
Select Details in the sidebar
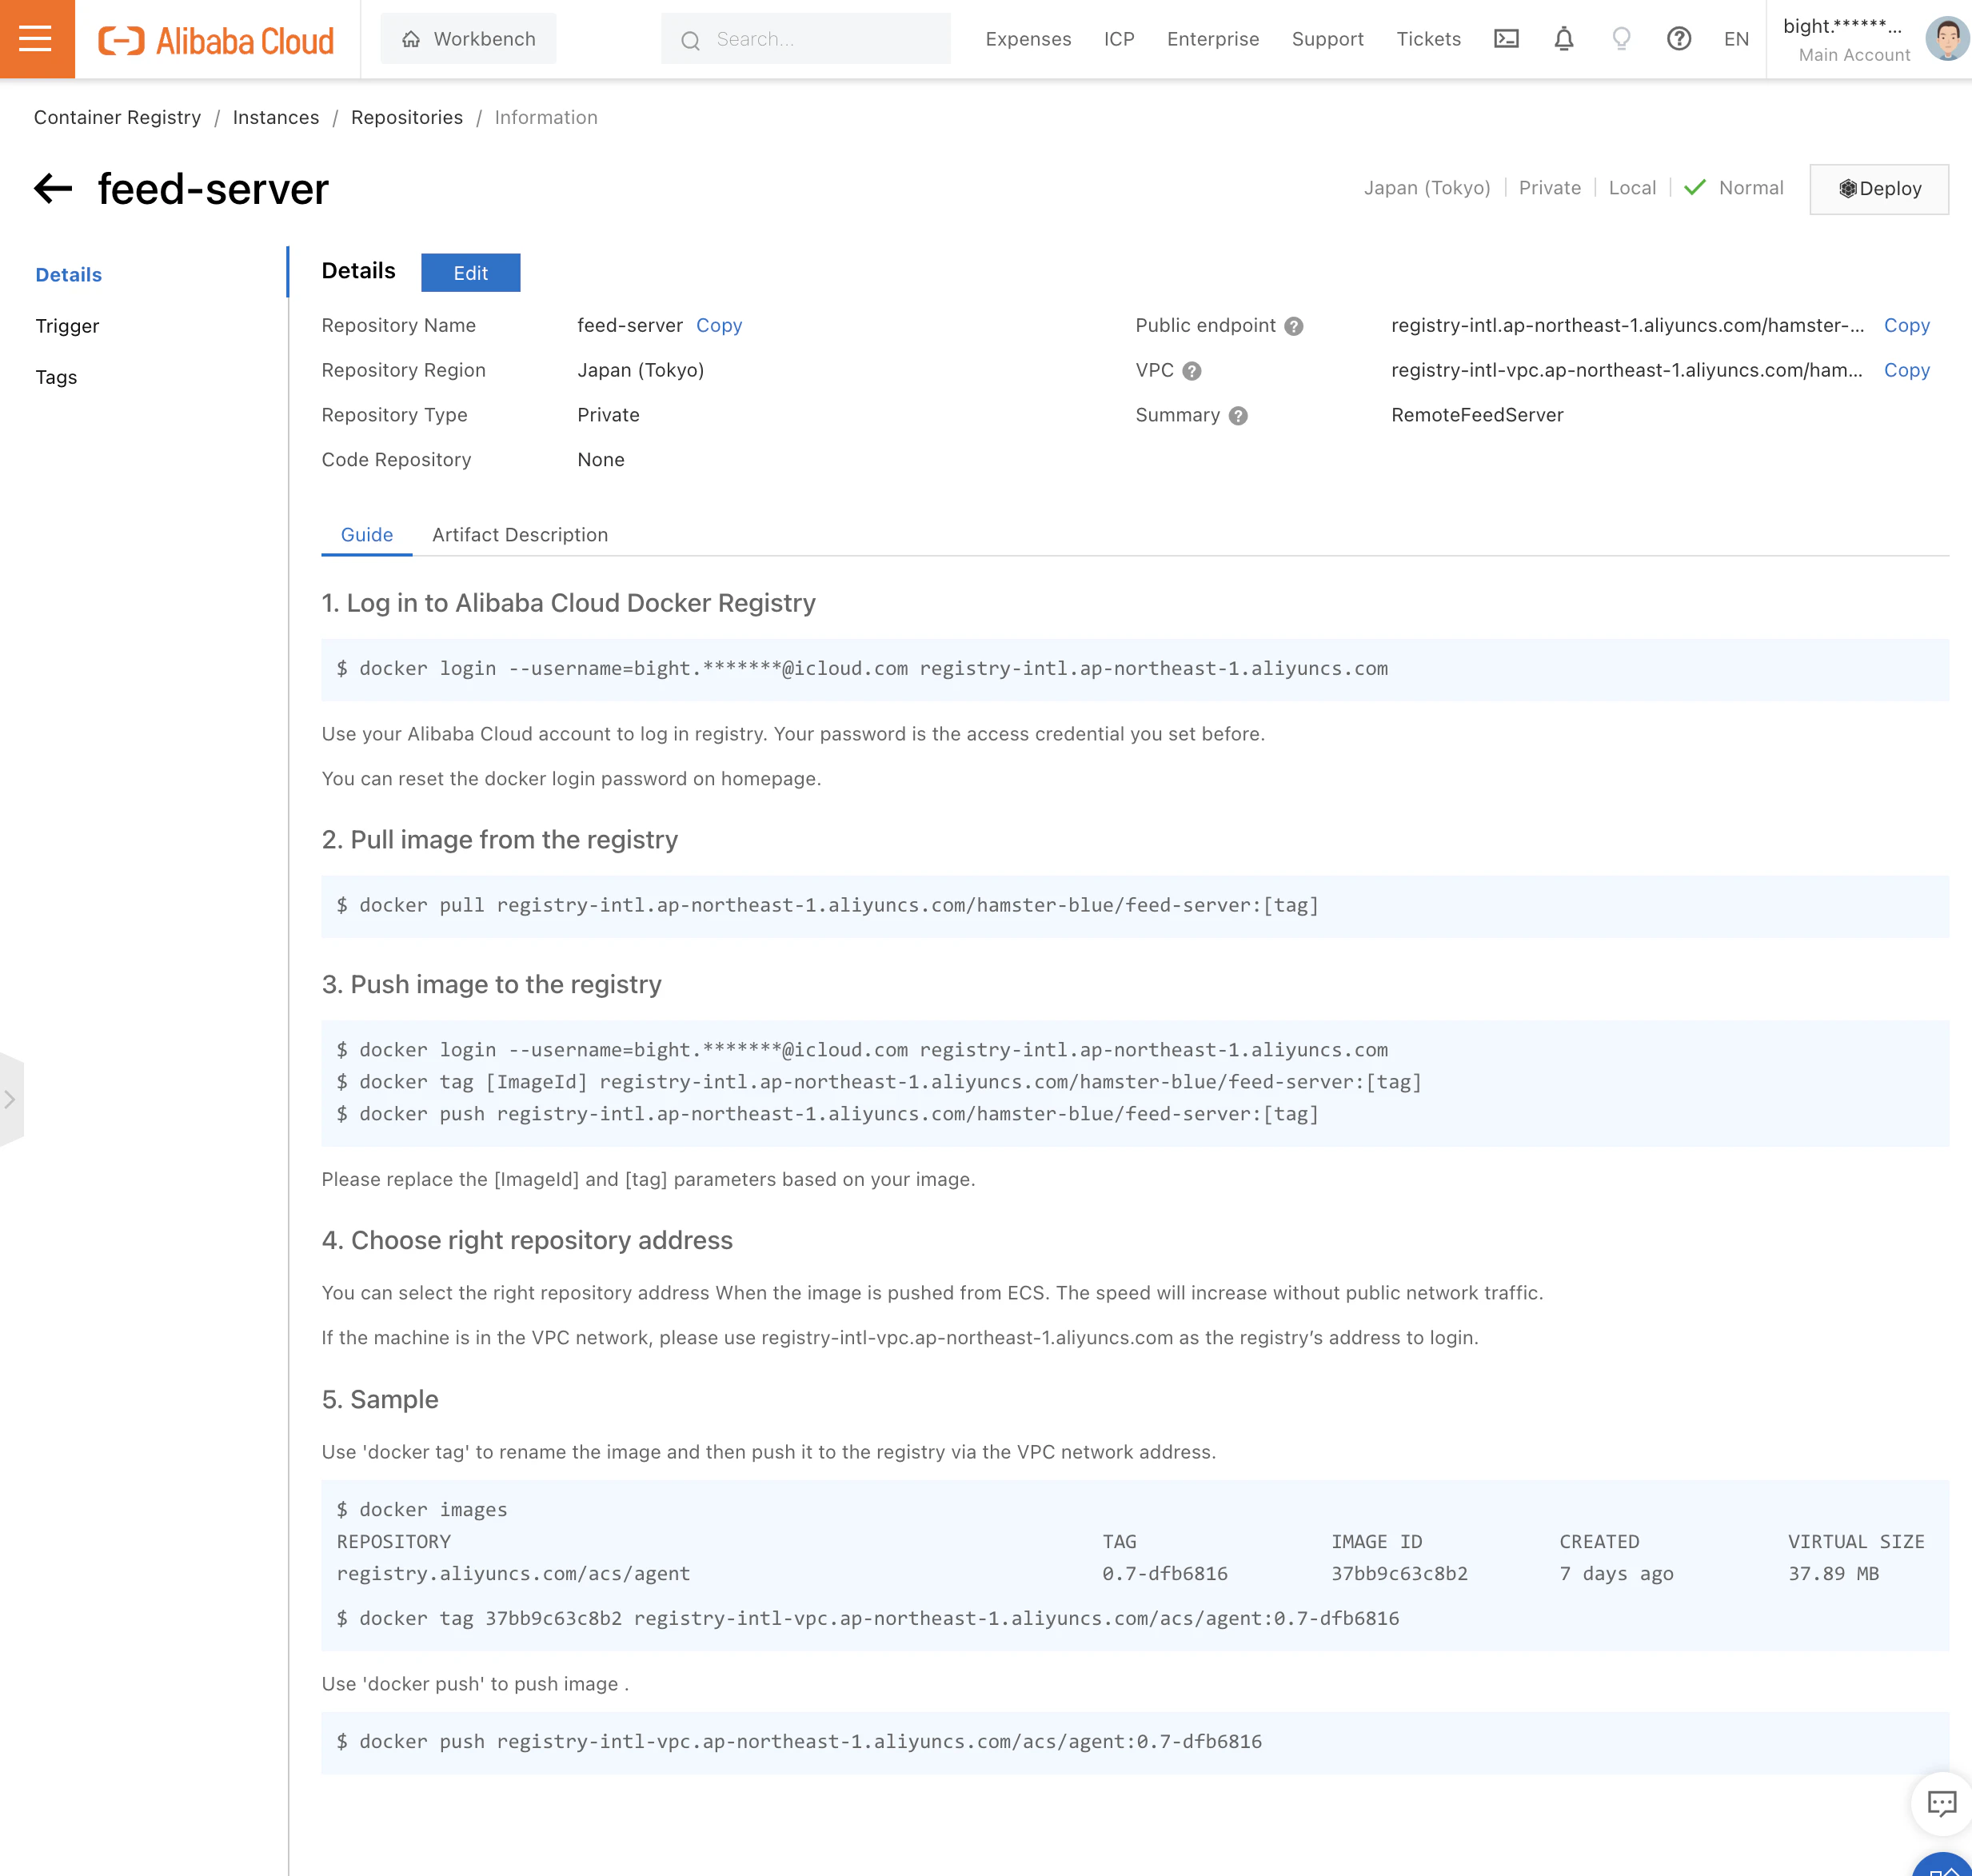click(69, 275)
